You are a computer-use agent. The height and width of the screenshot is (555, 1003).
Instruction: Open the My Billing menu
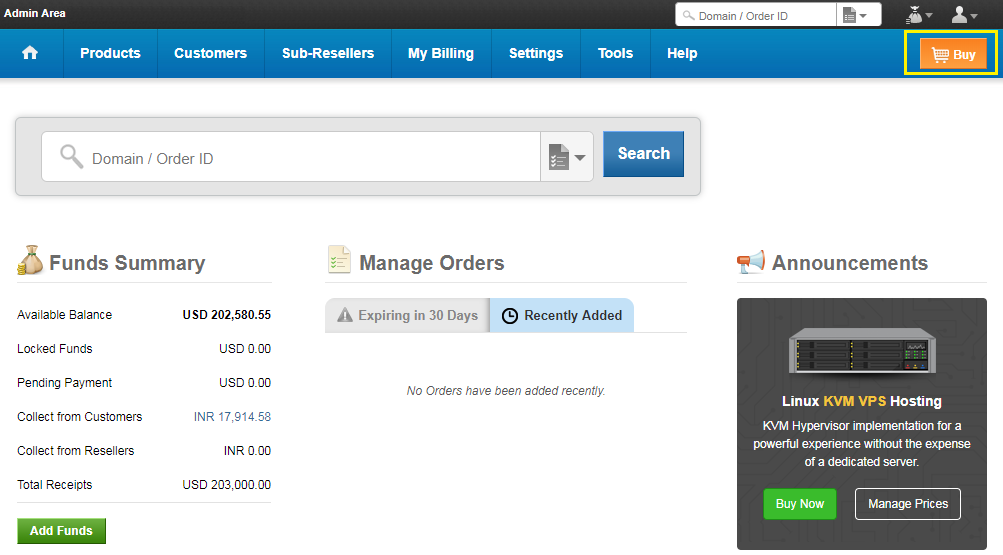[441, 54]
